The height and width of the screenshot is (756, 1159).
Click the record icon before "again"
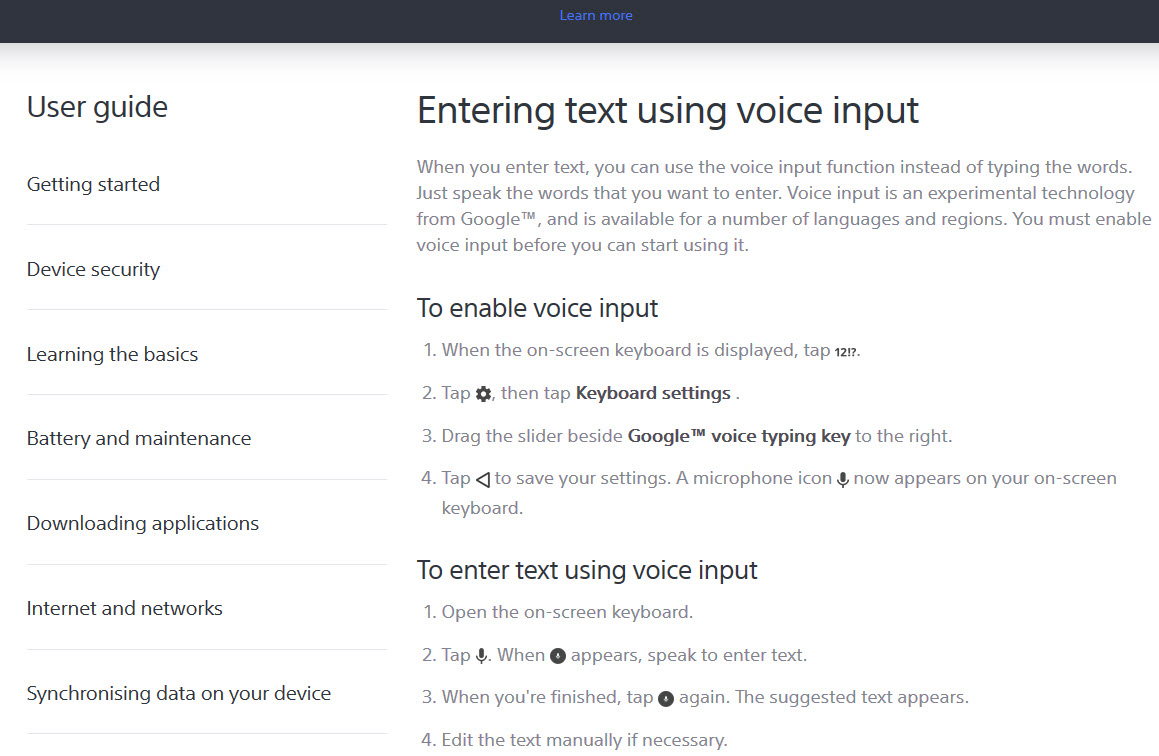666,698
